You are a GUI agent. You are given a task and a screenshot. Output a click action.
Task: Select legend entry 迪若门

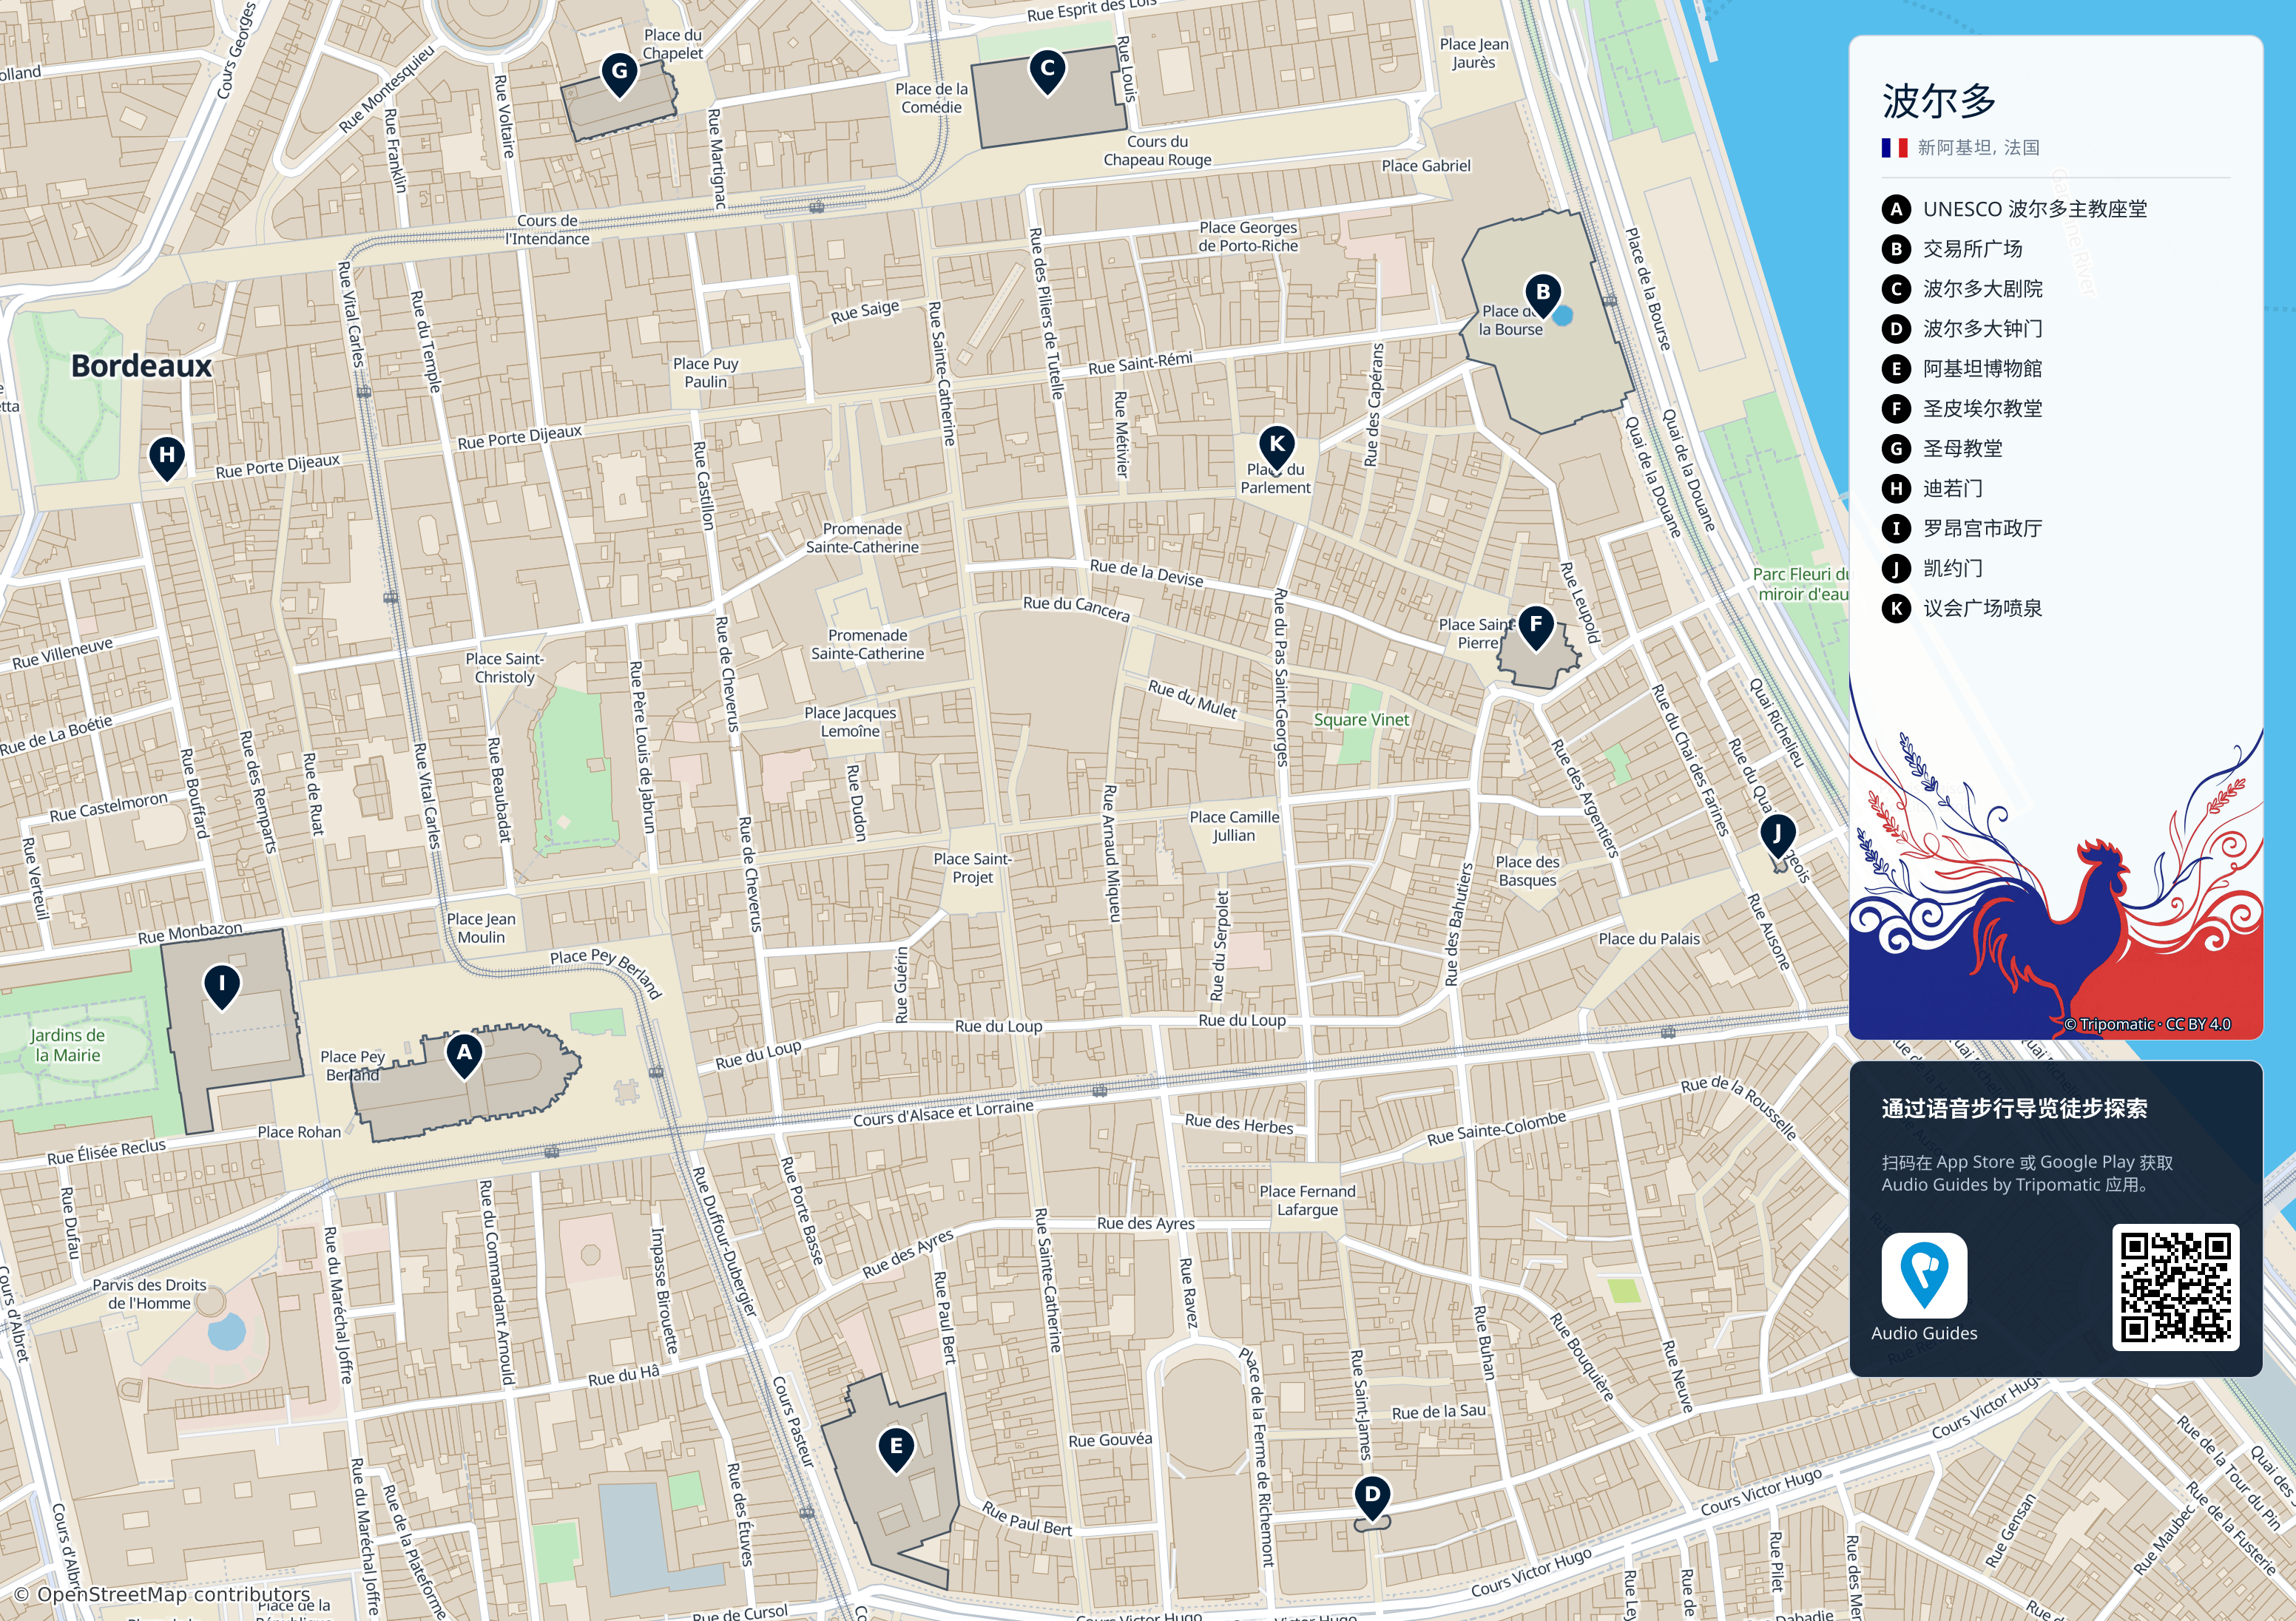tap(1932, 489)
